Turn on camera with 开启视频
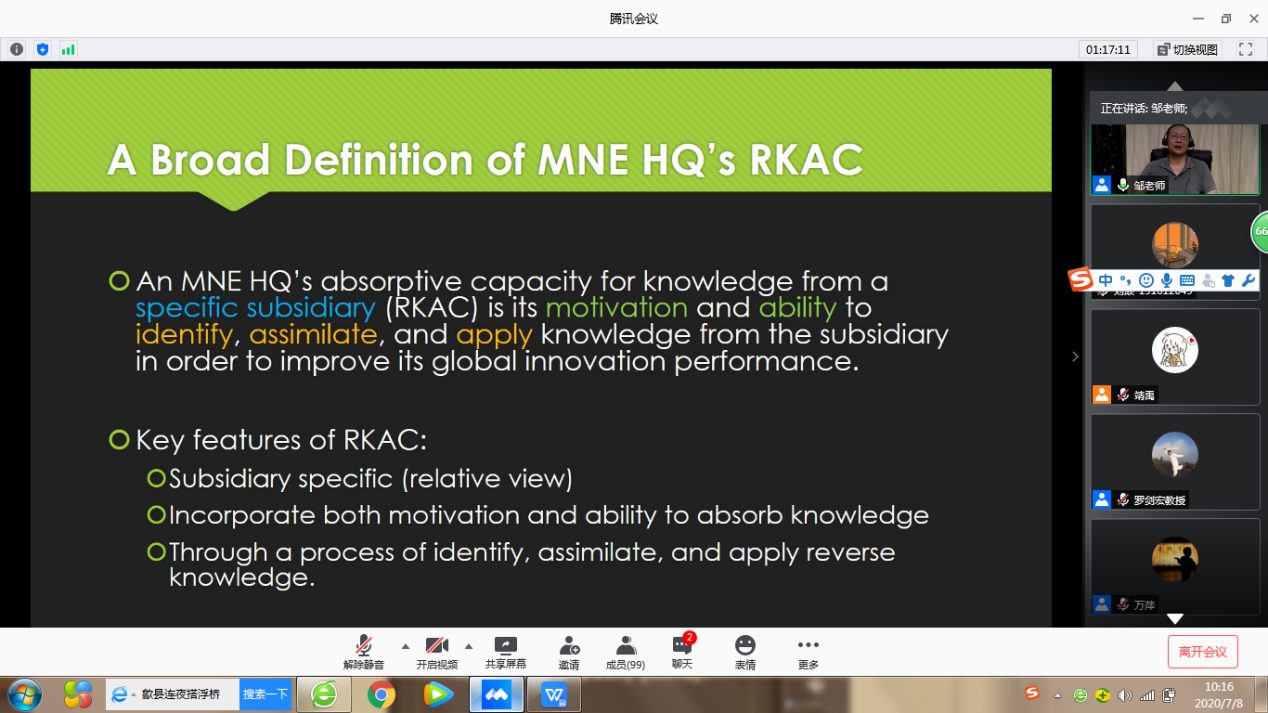The width and height of the screenshot is (1268, 713). [436, 653]
